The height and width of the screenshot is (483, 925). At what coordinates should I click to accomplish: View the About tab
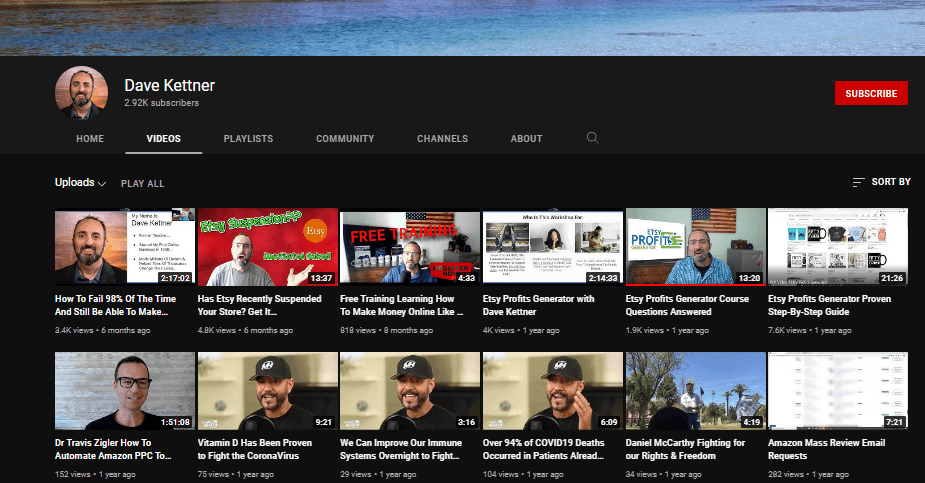click(526, 139)
